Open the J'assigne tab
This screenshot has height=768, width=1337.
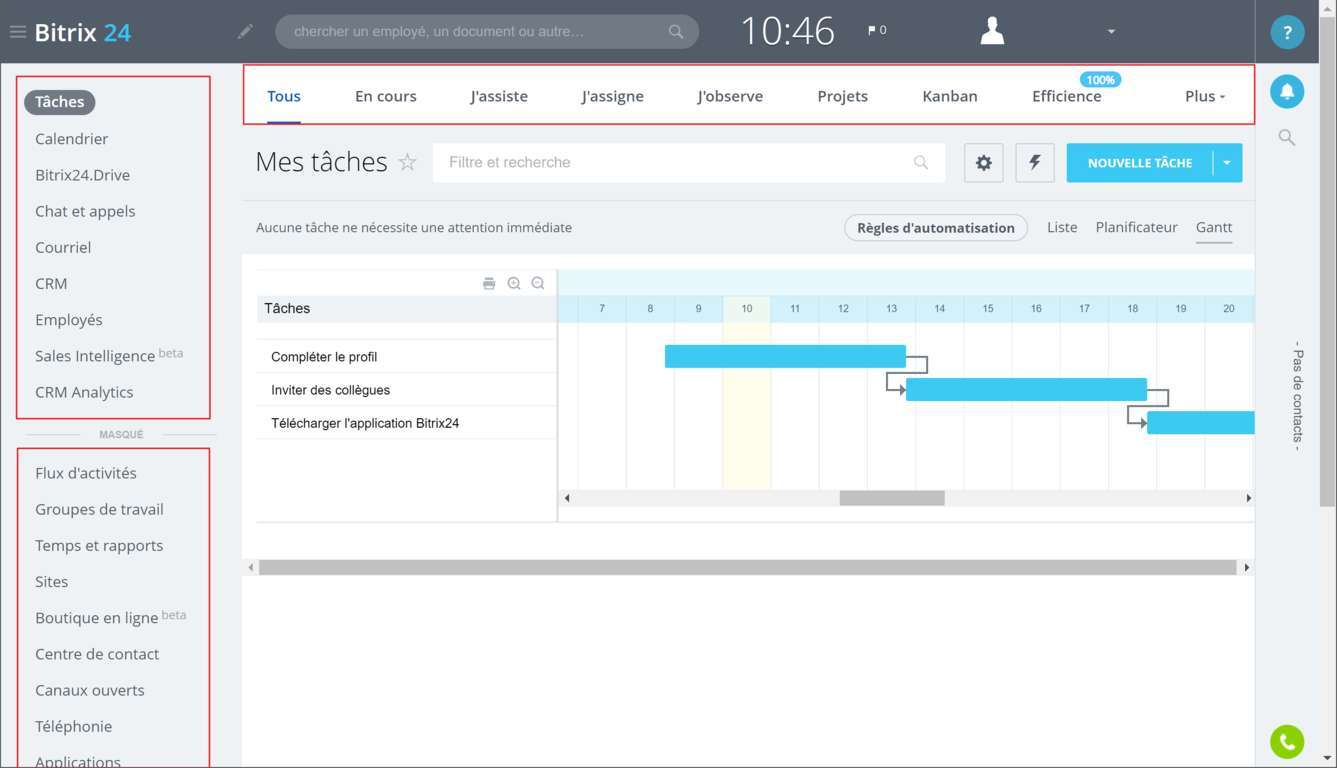(x=613, y=96)
